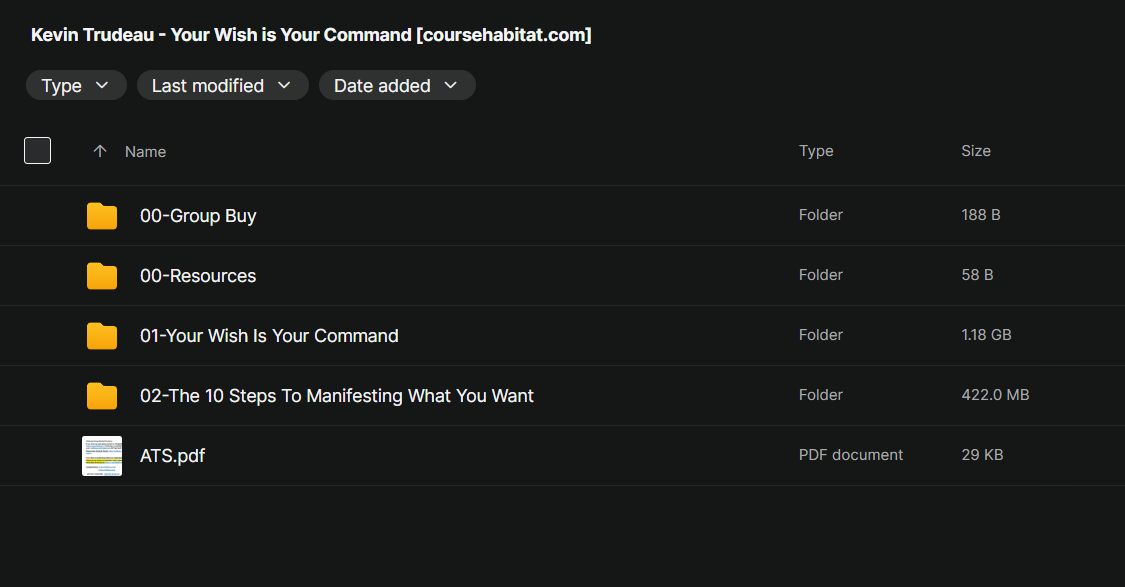Screen dimensions: 1125x587
Task: Click the 00-Resources folder icon
Action: pyautogui.click(x=102, y=276)
